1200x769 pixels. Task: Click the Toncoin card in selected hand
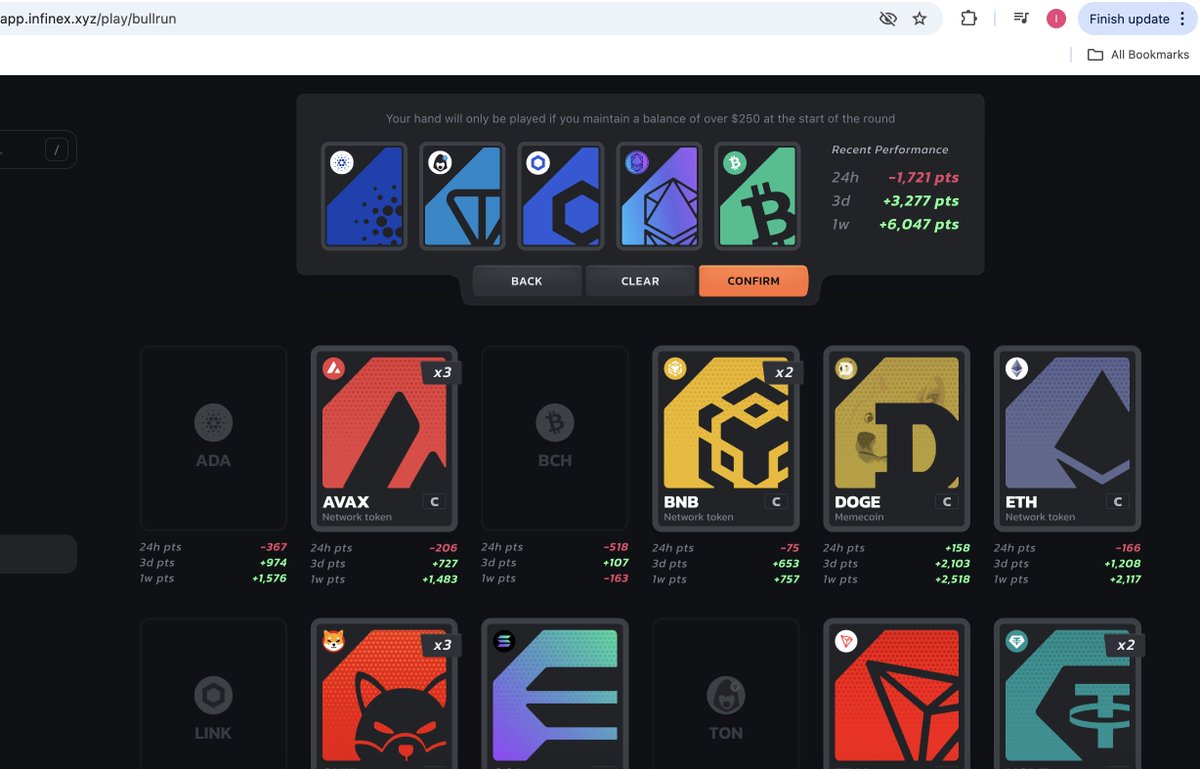coord(462,196)
